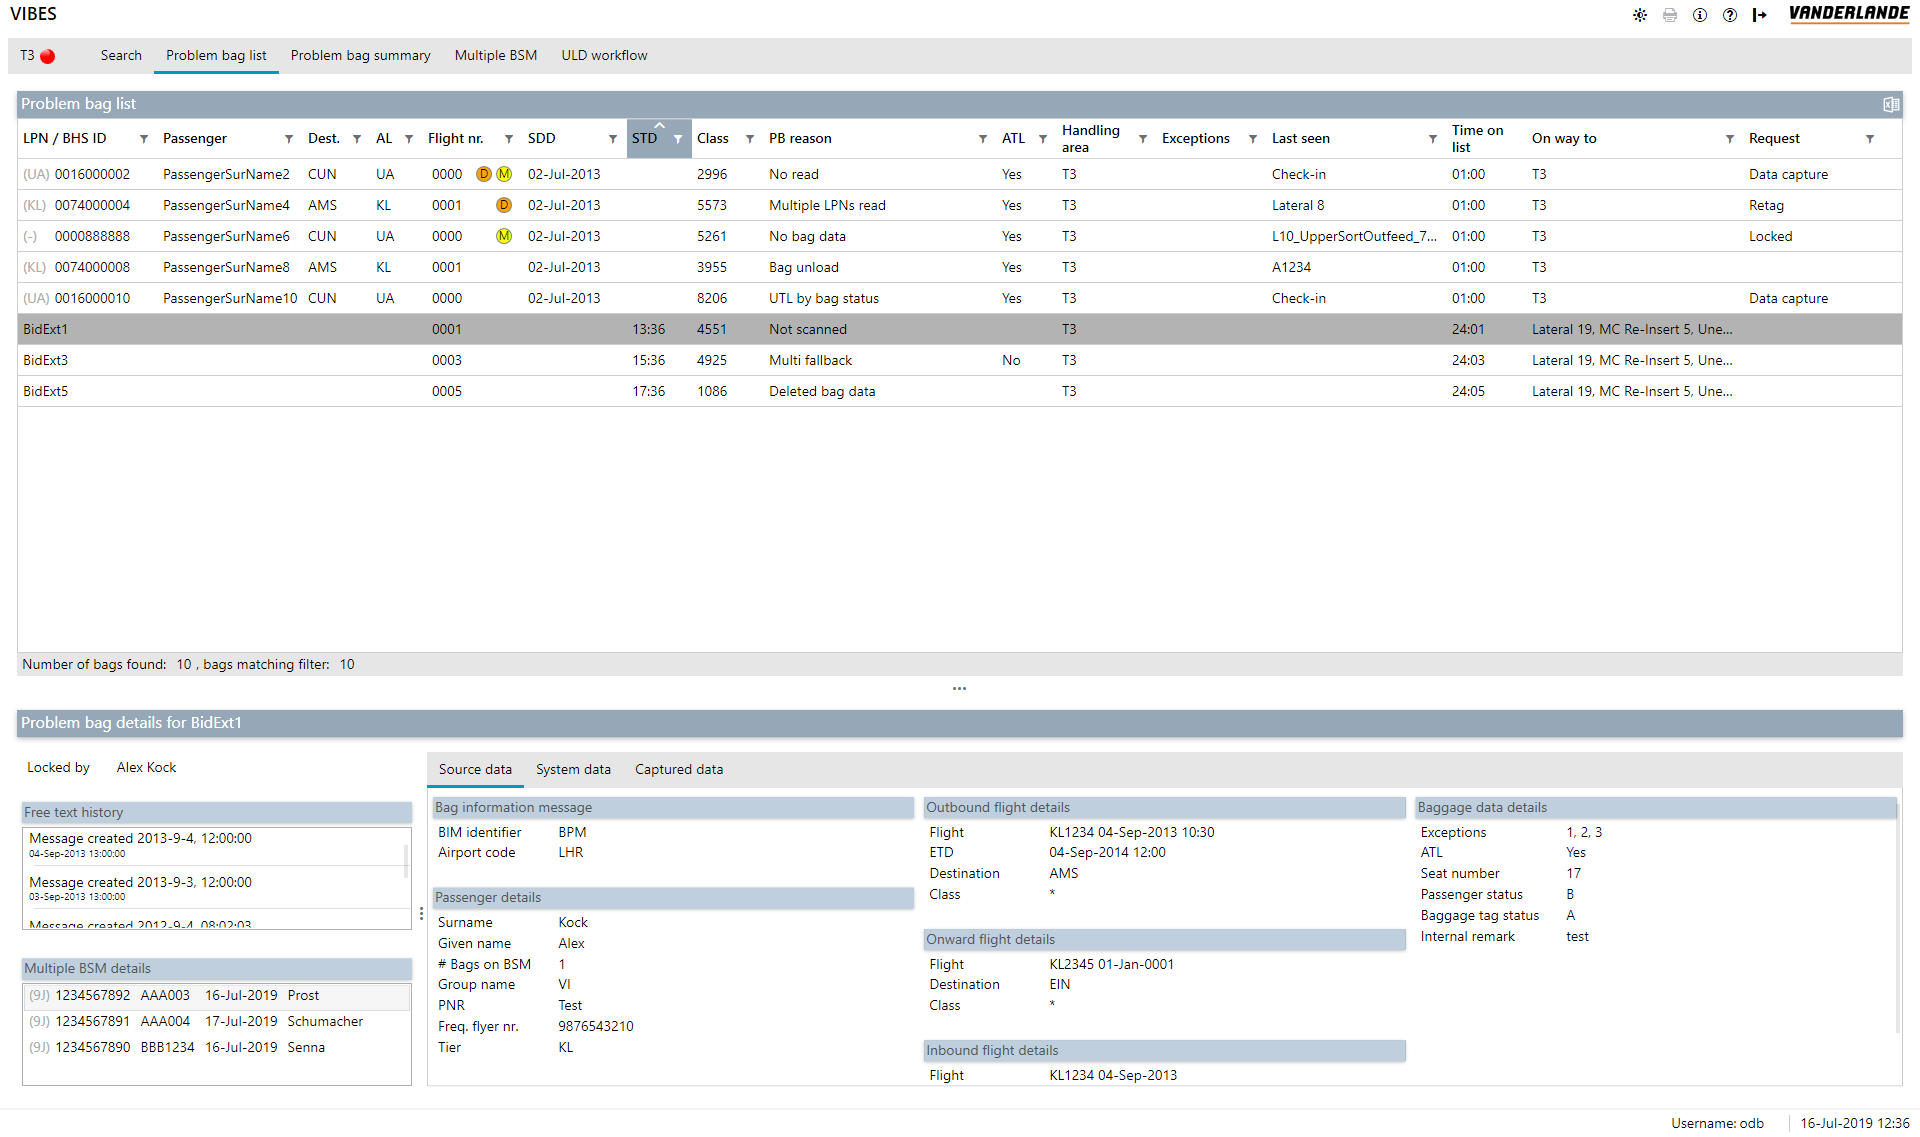Toggle to System data tab in details
This screenshot has height=1137, width=1920.
[x=575, y=767]
